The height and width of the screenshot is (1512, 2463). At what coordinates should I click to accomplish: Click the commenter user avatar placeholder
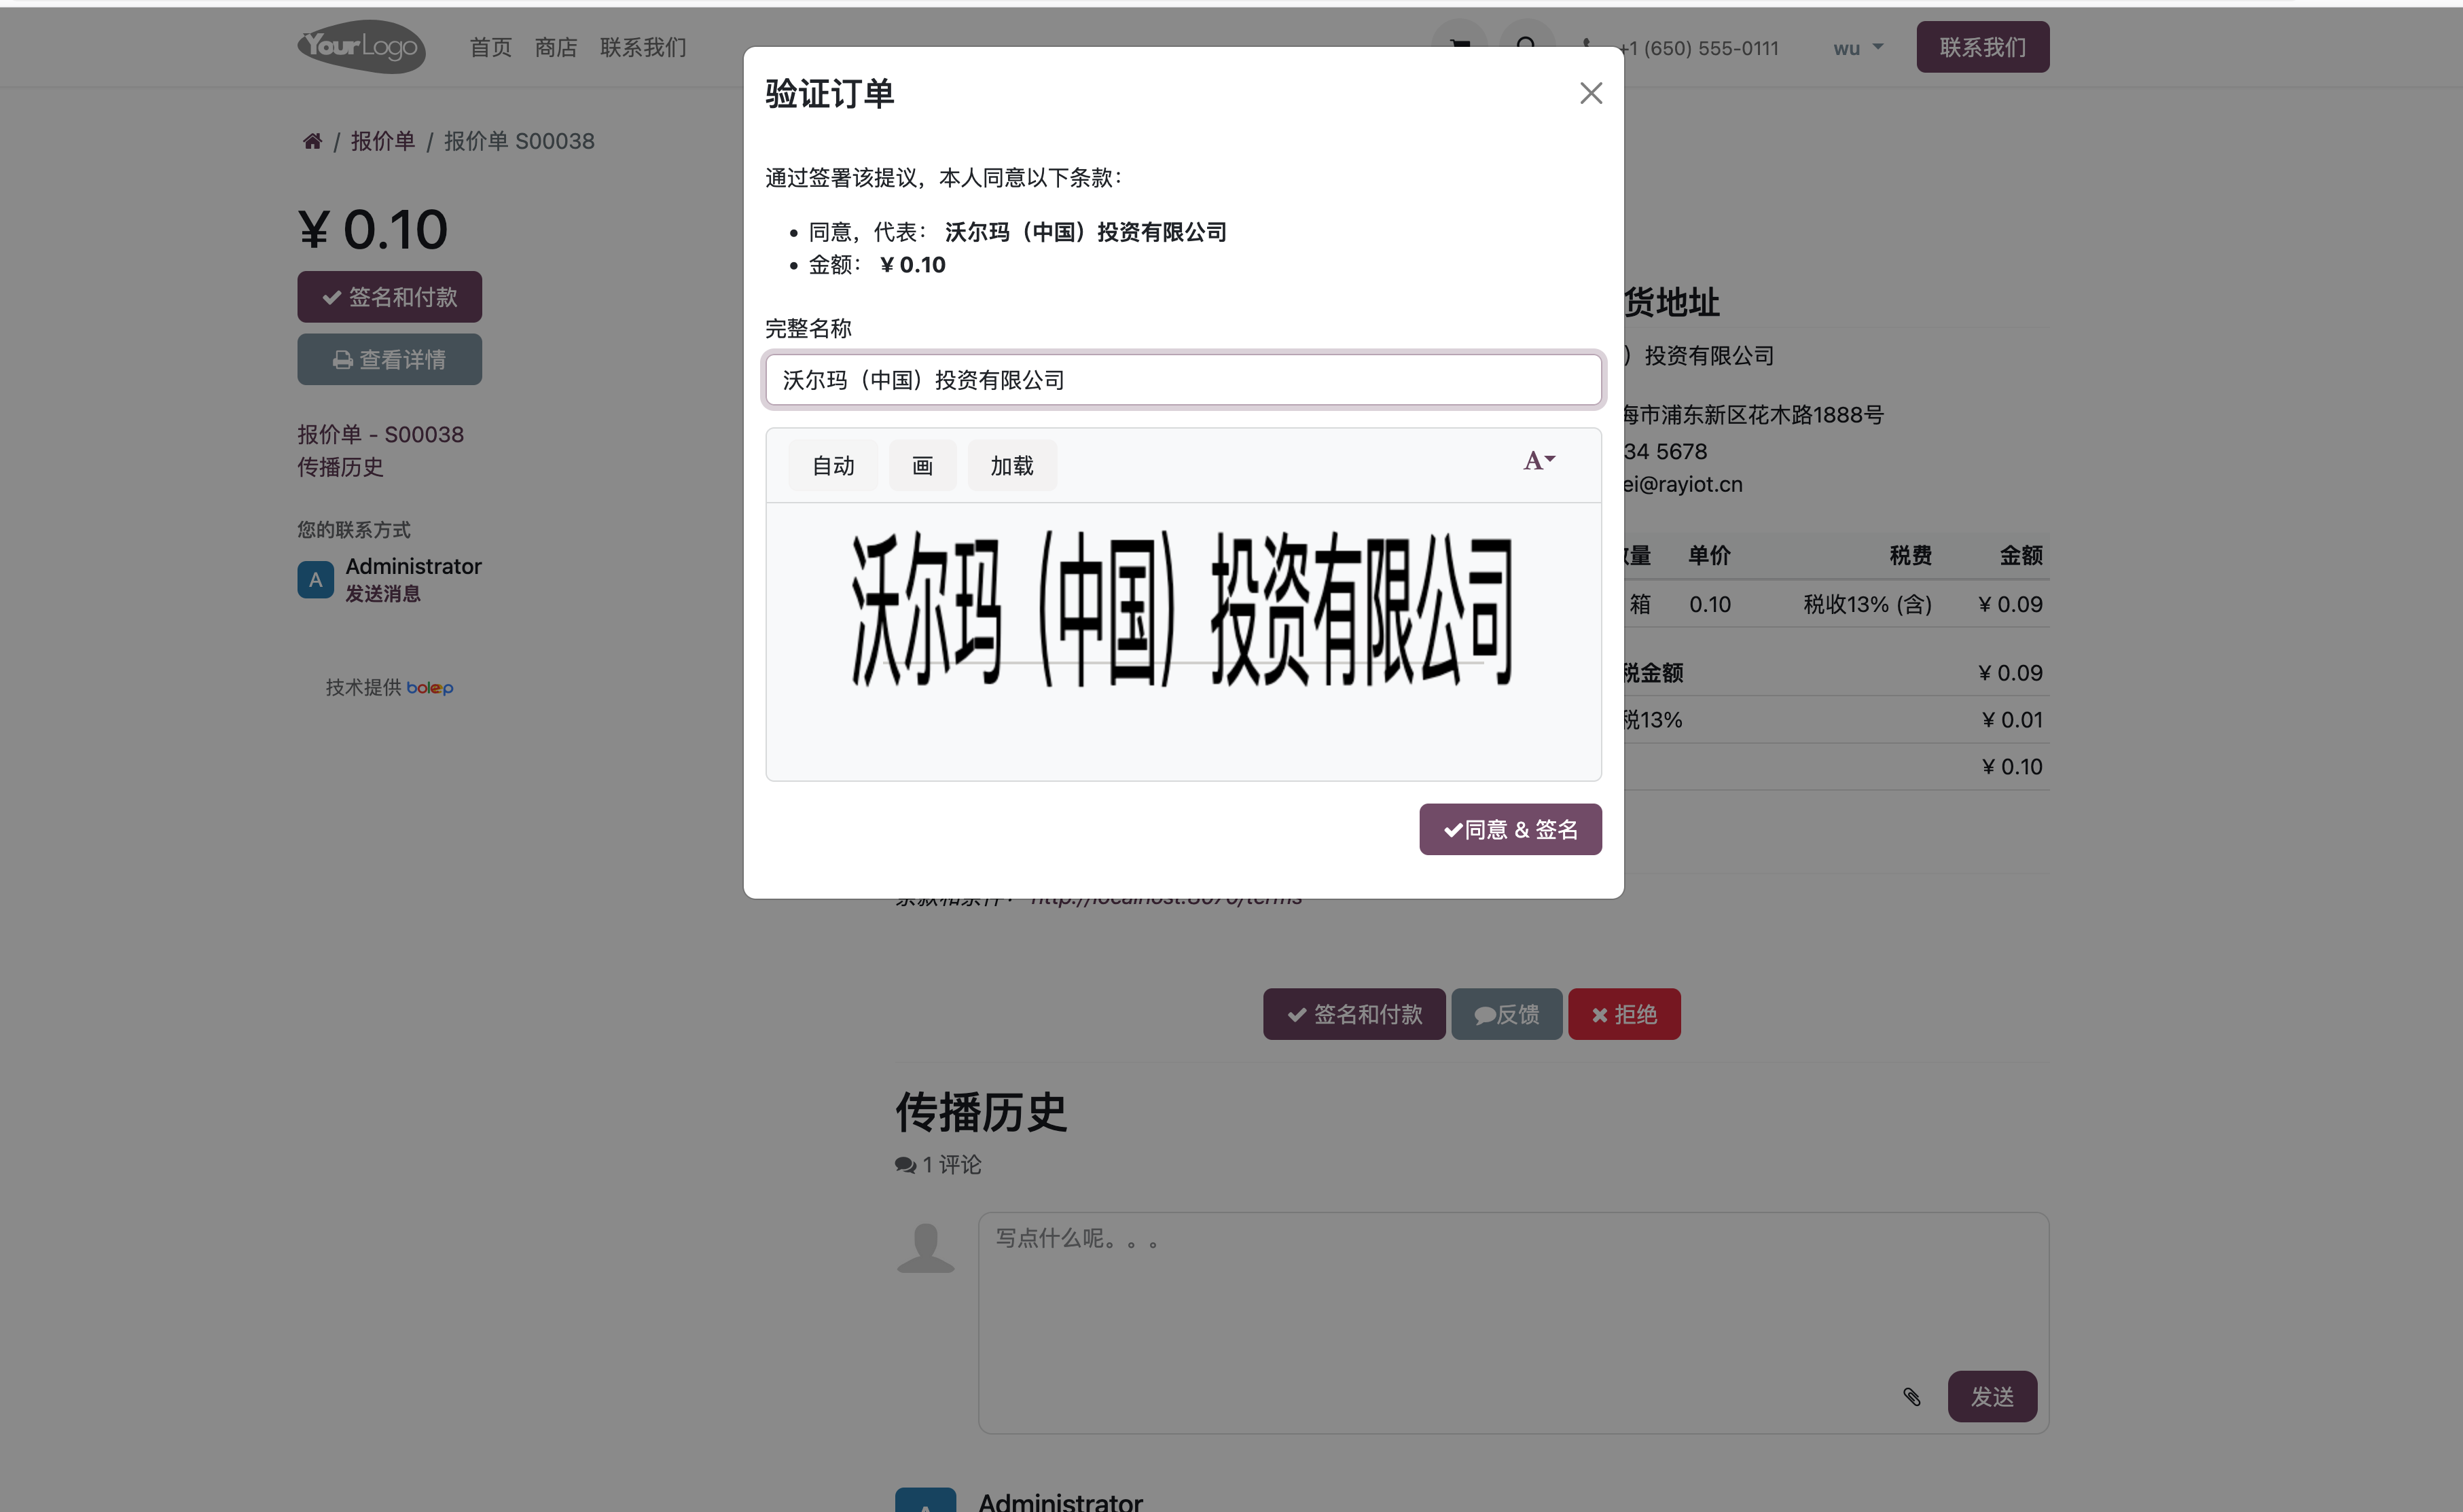coord(926,1247)
